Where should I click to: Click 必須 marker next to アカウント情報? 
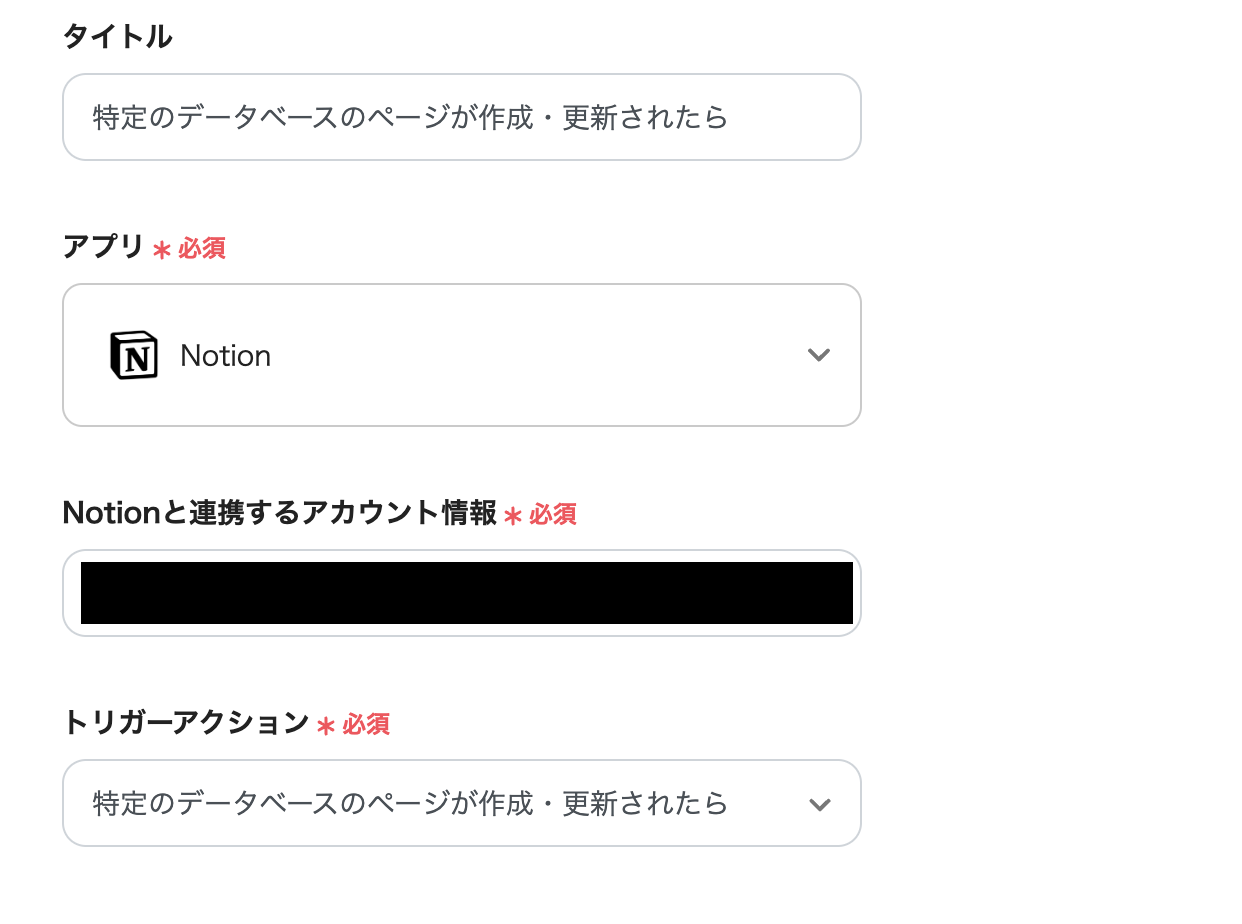click(553, 515)
